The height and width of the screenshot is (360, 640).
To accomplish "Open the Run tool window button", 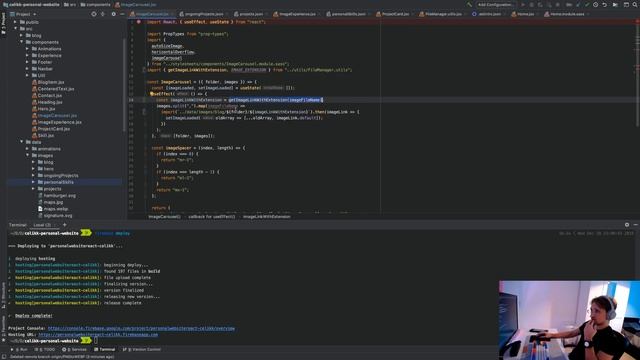I will click(19, 349).
